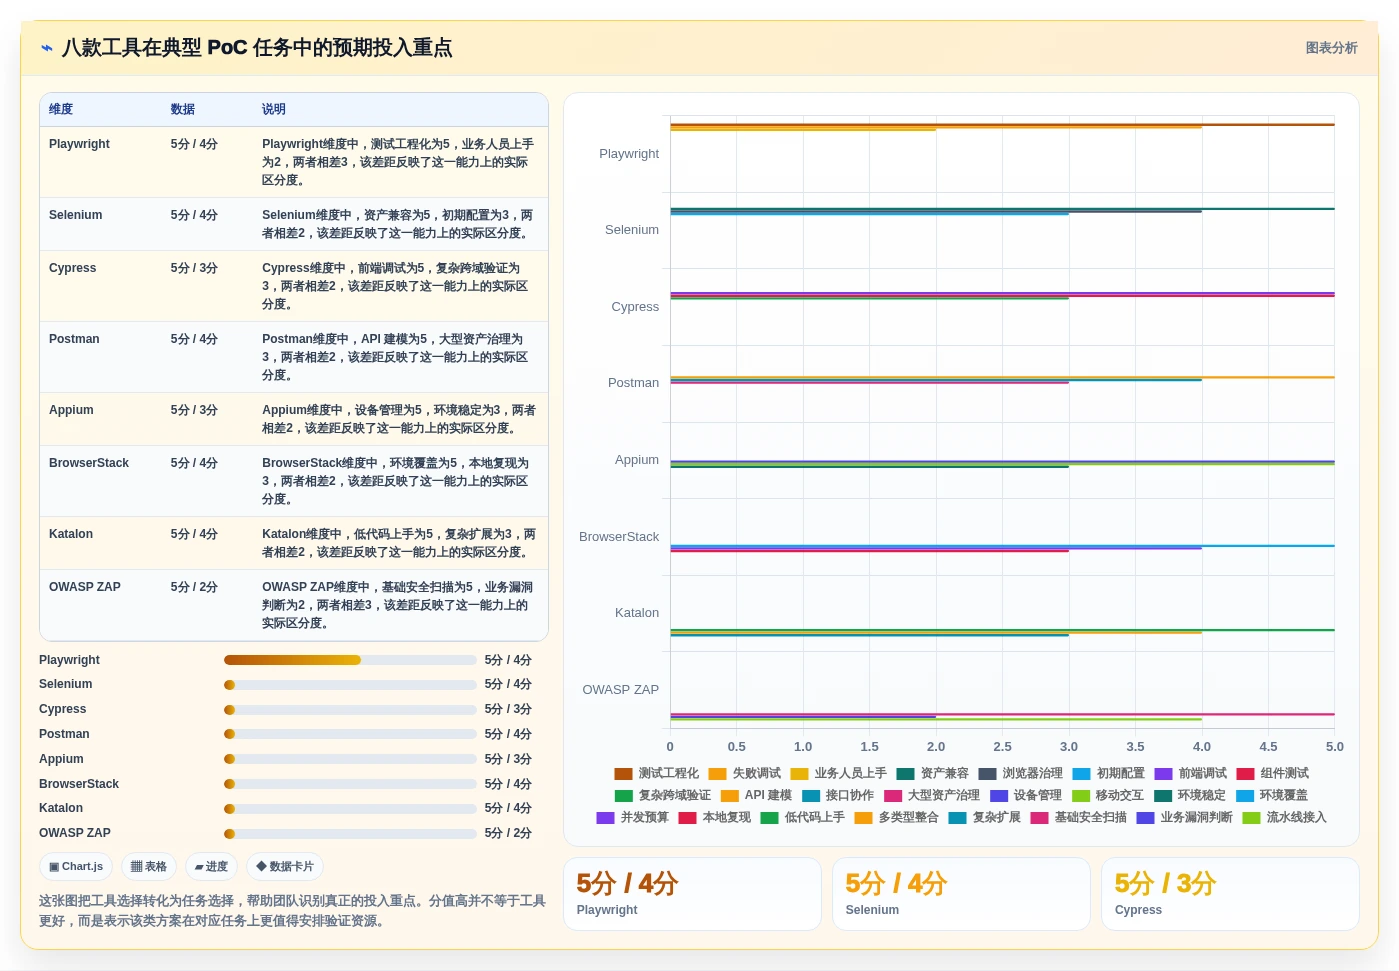Toggle the 失败调试 legend series

click(x=744, y=773)
